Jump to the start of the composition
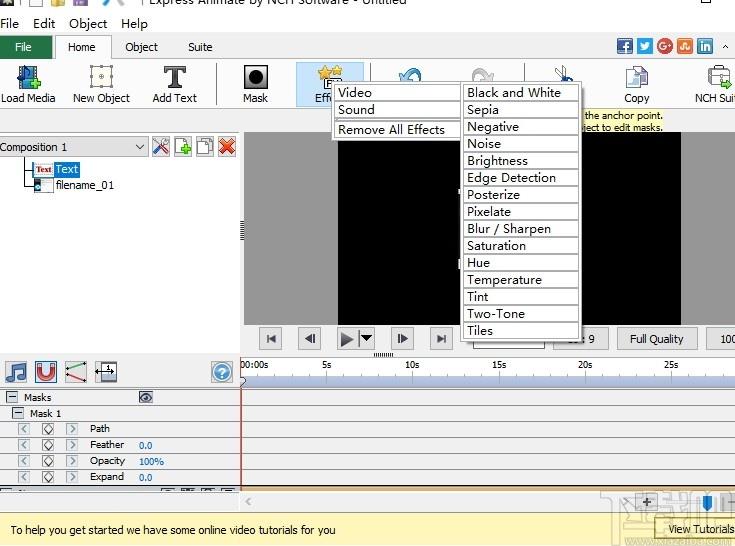The image size is (735, 546). click(x=270, y=338)
